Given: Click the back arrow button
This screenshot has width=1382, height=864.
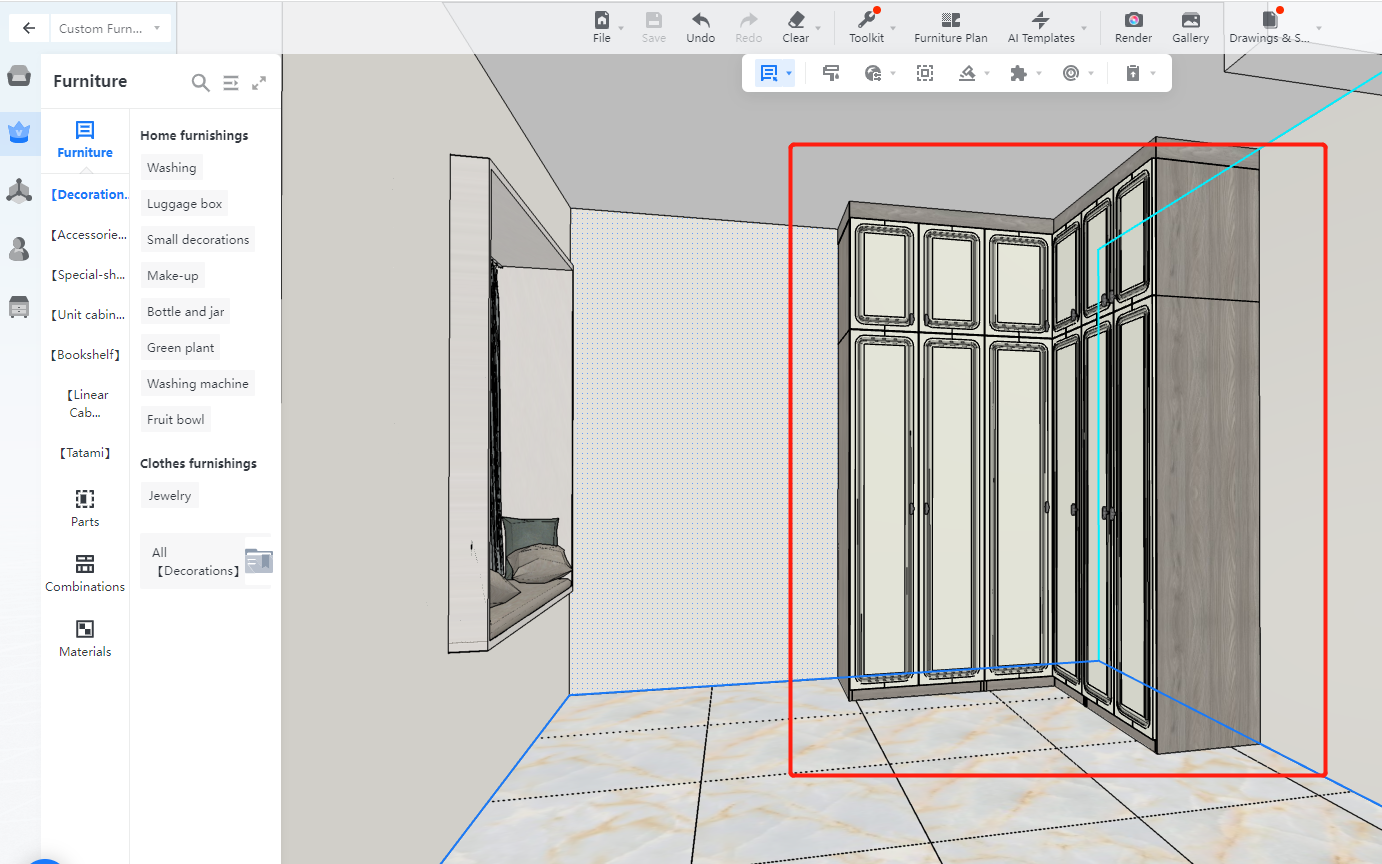Looking at the screenshot, I should pos(28,28).
